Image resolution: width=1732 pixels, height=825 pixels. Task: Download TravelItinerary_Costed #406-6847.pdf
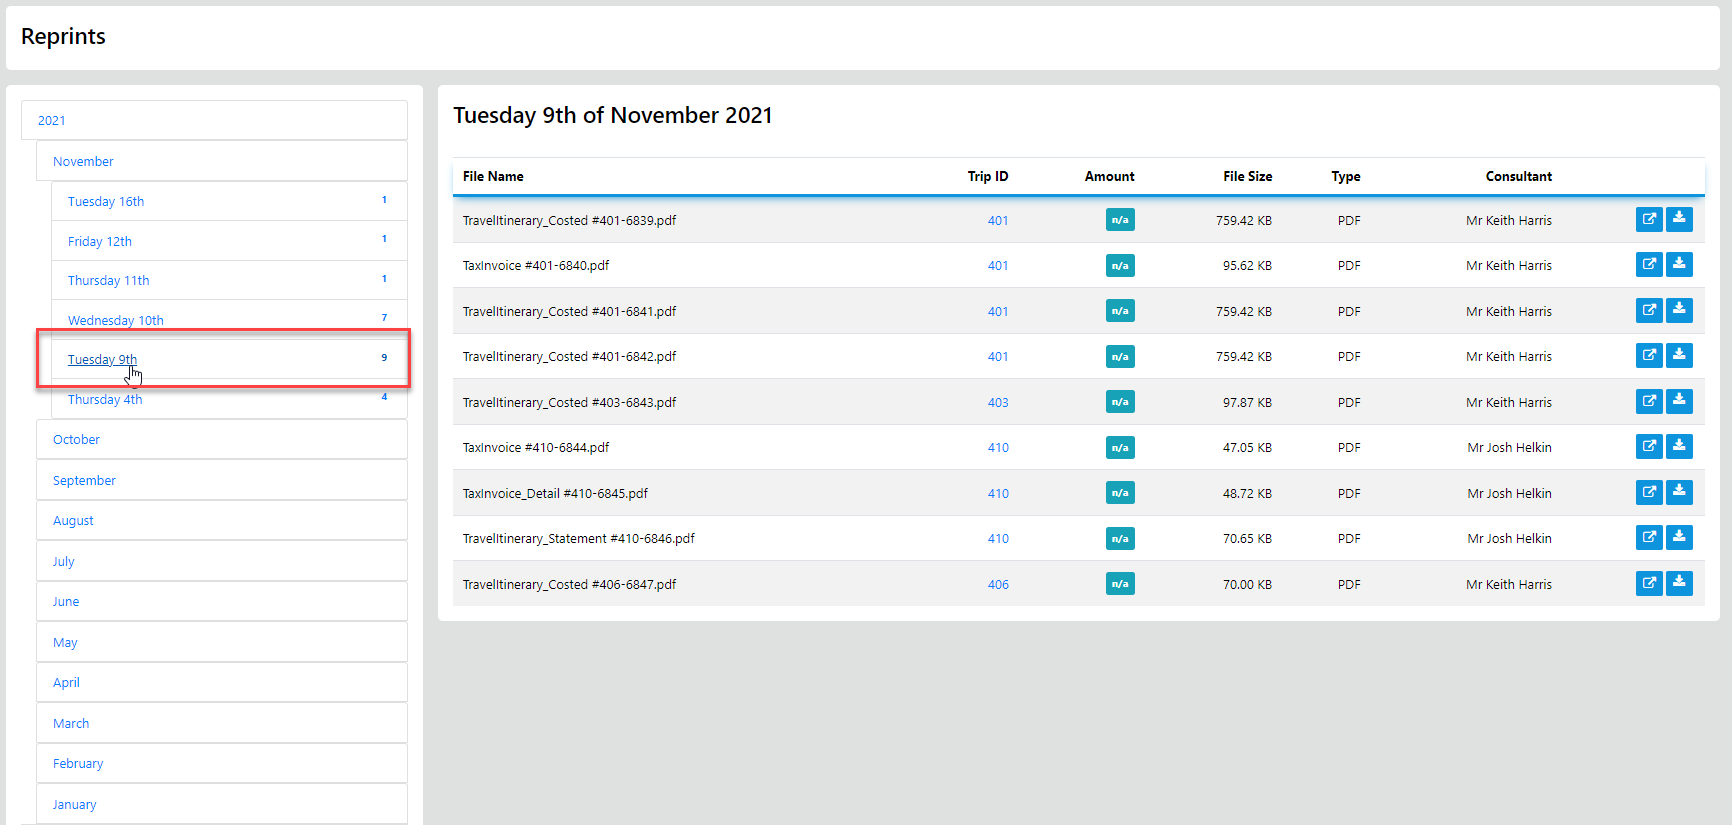coord(1679,583)
